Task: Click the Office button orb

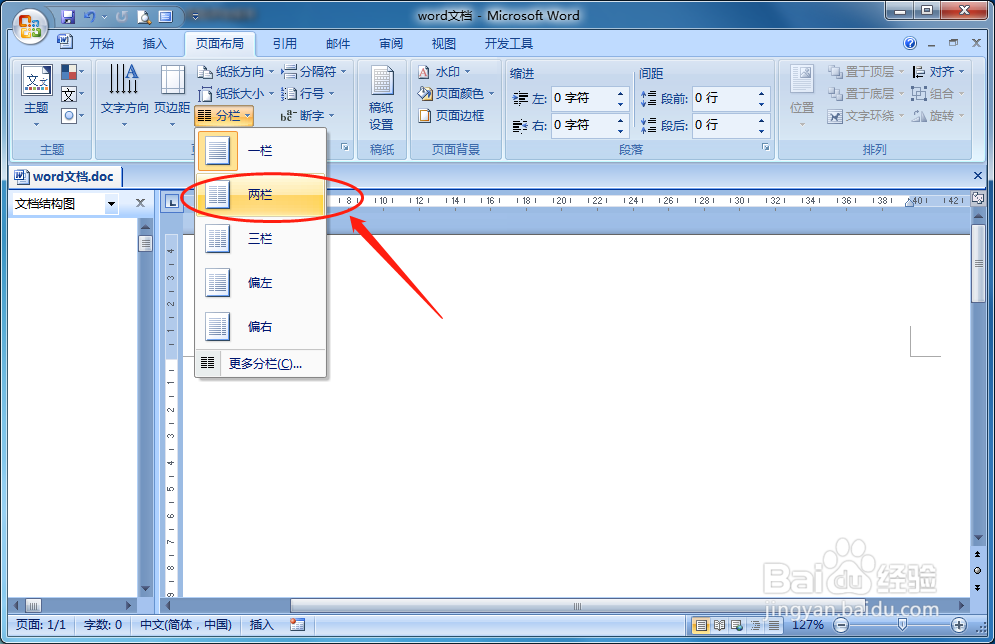Action: [x=30, y=26]
